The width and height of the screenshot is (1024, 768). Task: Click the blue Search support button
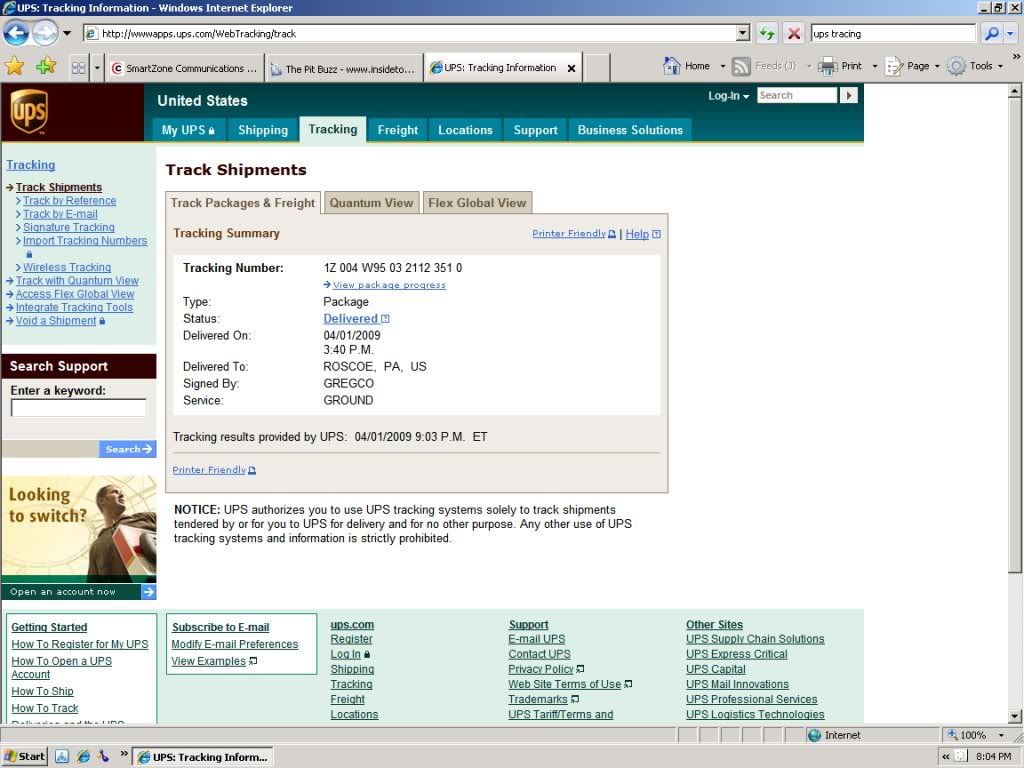click(x=127, y=449)
